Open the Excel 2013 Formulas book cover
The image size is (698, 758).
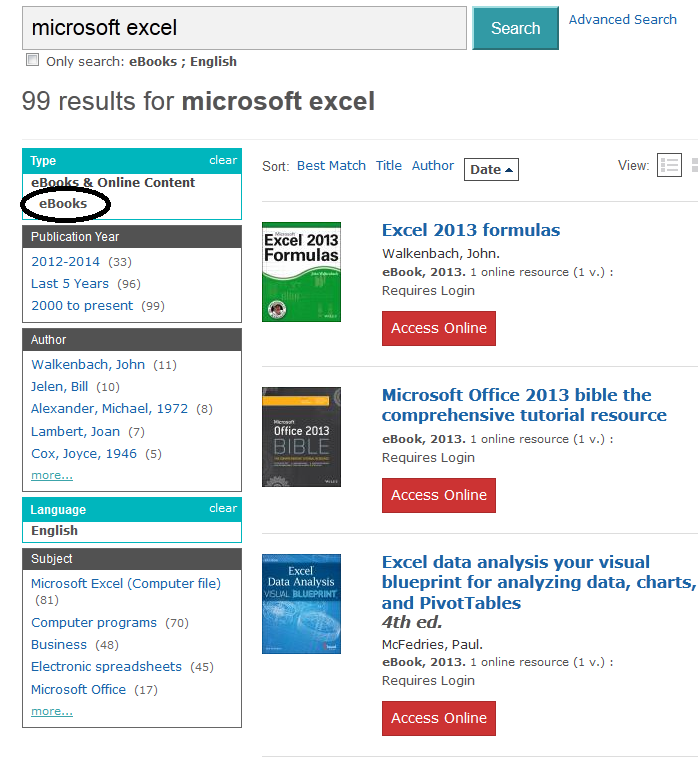301,271
